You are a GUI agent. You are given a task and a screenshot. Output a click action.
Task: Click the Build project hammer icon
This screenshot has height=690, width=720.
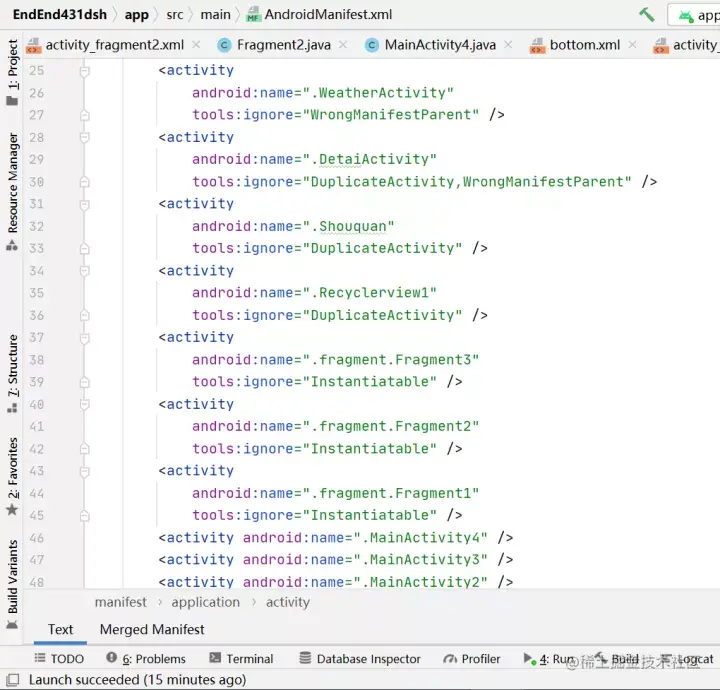647,15
